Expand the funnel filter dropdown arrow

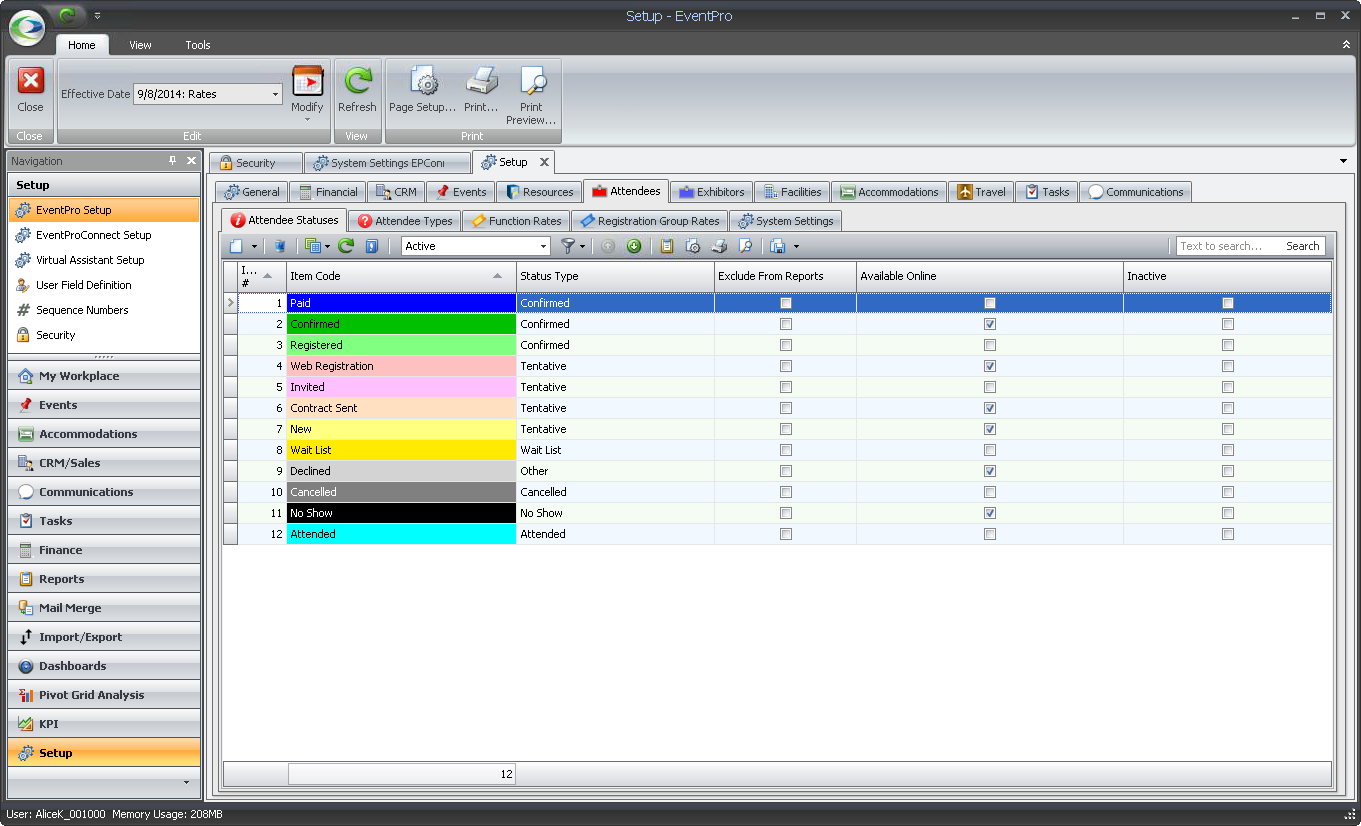[x=583, y=246]
